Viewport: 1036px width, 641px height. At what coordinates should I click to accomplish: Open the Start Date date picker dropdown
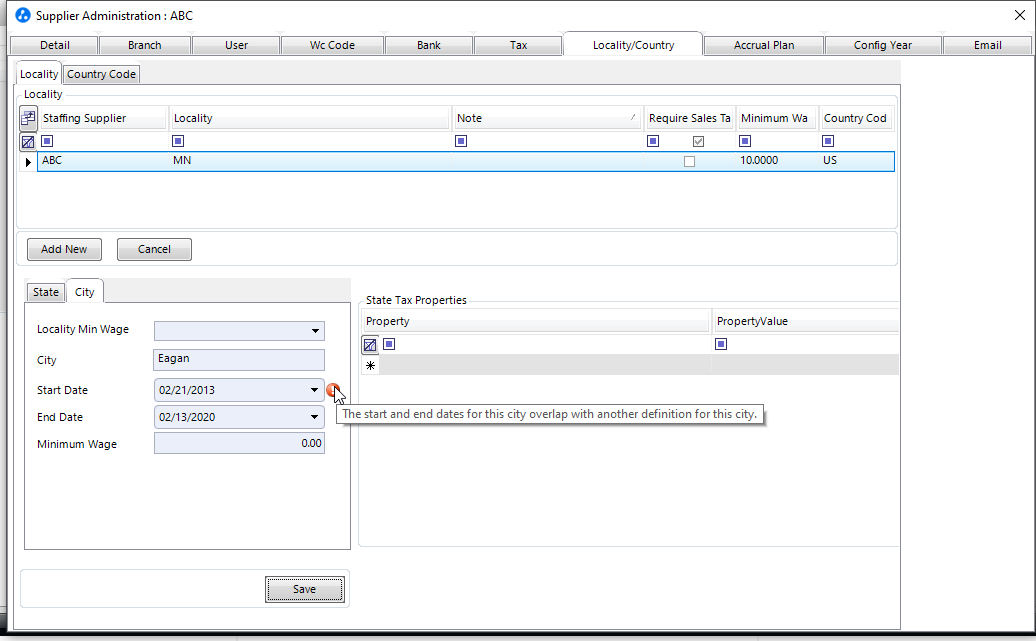point(315,390)
